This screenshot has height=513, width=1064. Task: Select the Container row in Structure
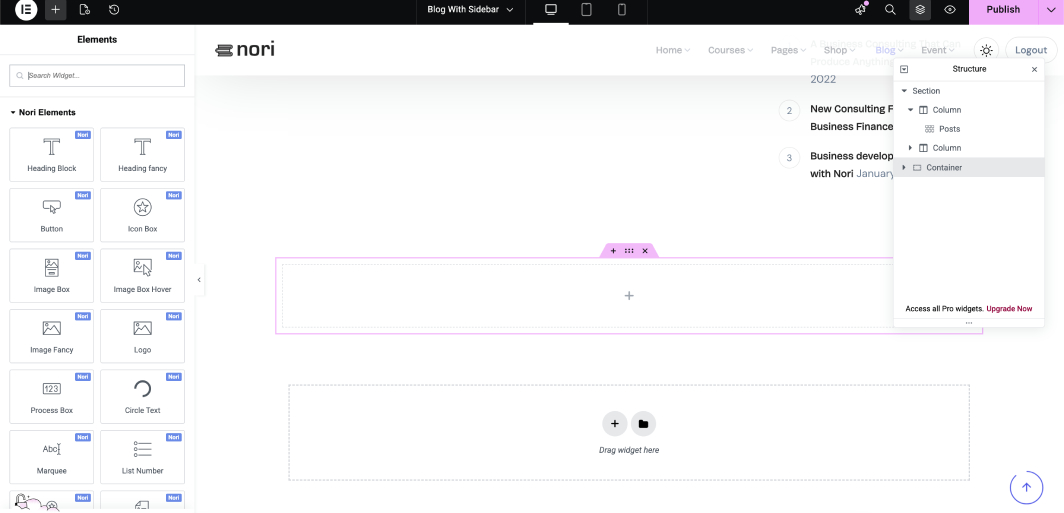[968, 168]
